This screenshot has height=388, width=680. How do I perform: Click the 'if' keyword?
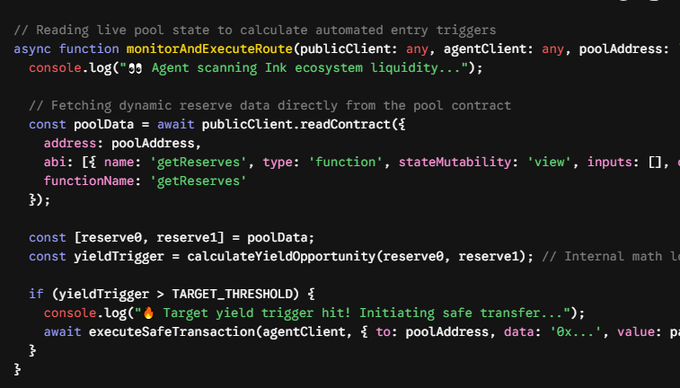click(x=36, y=294)
